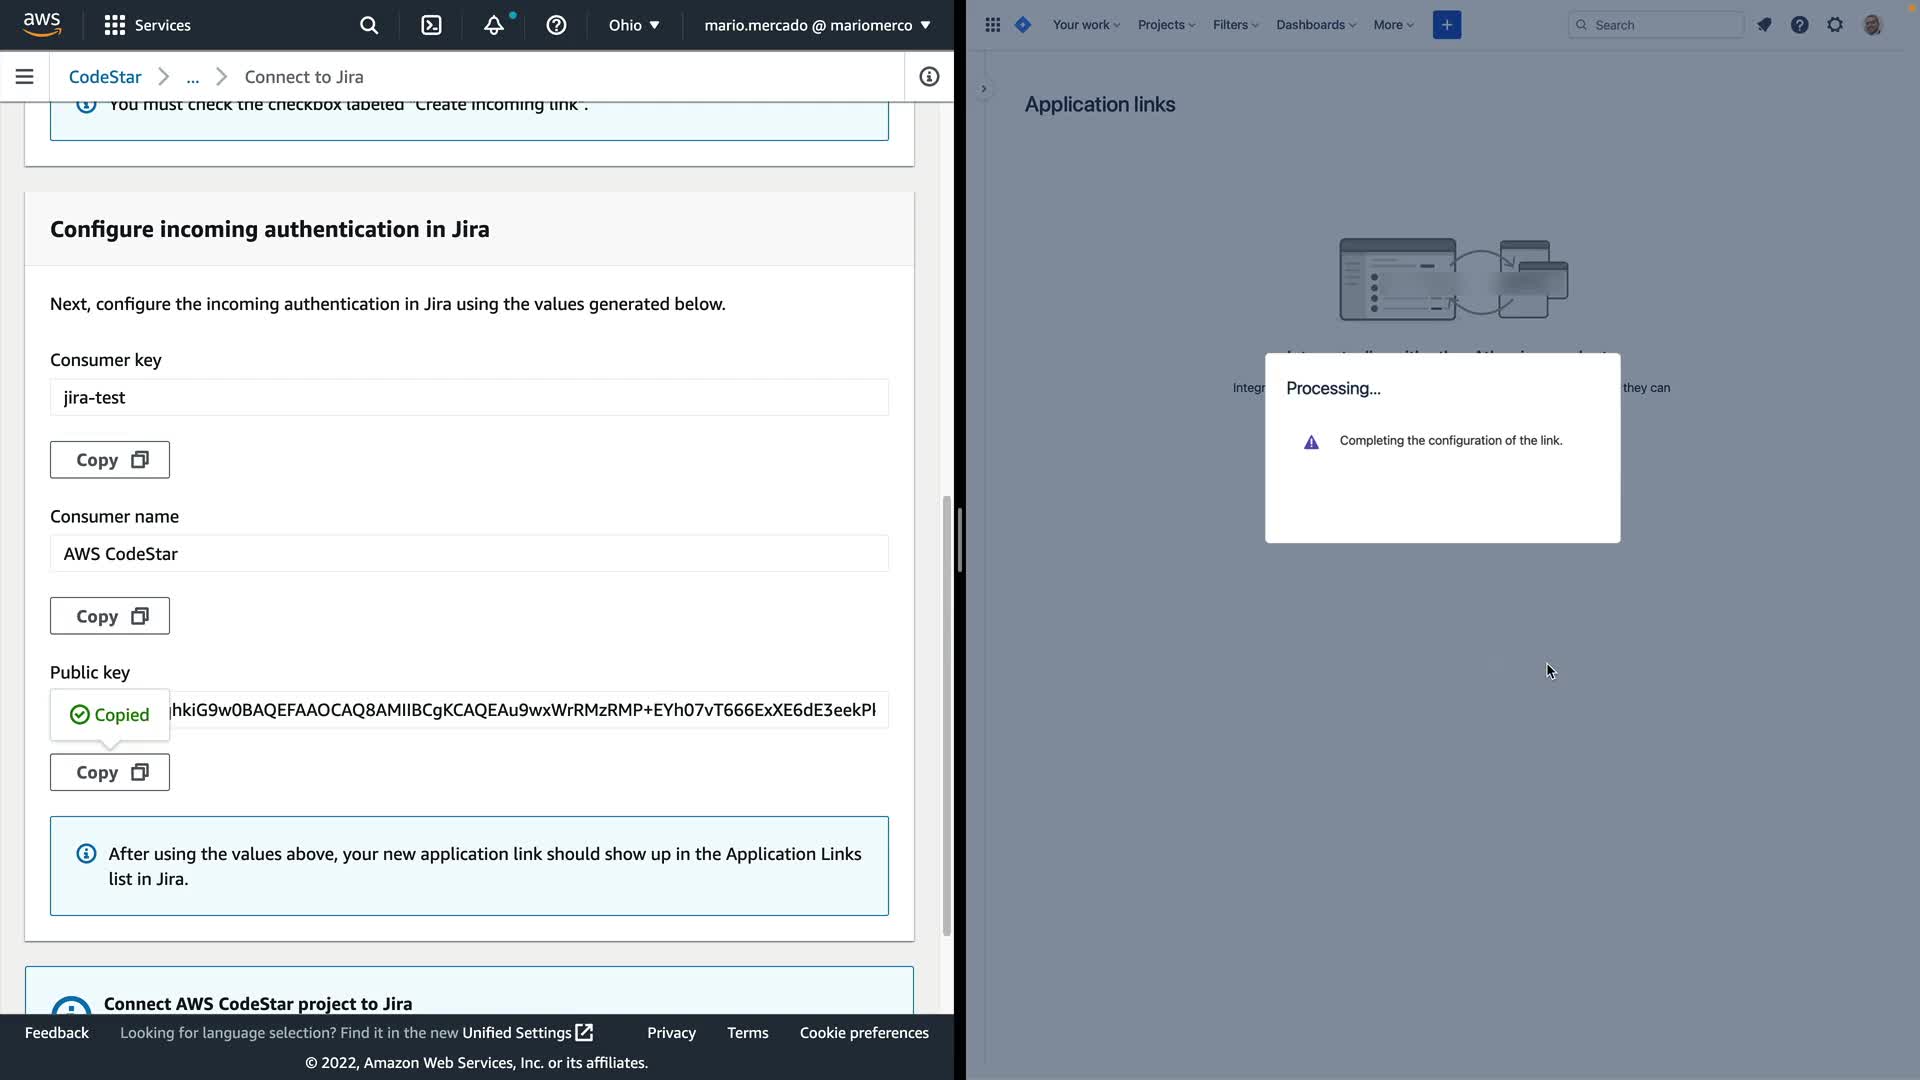Screen dimensions: 1920x1080
Task: Open the AWS page info panel icon
Action: tap(929, 77)
